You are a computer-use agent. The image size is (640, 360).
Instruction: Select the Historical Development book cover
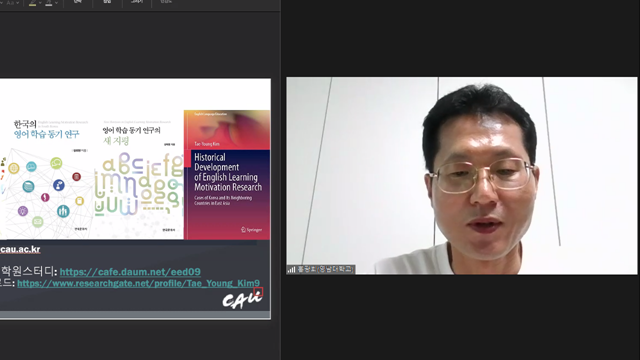227,175
